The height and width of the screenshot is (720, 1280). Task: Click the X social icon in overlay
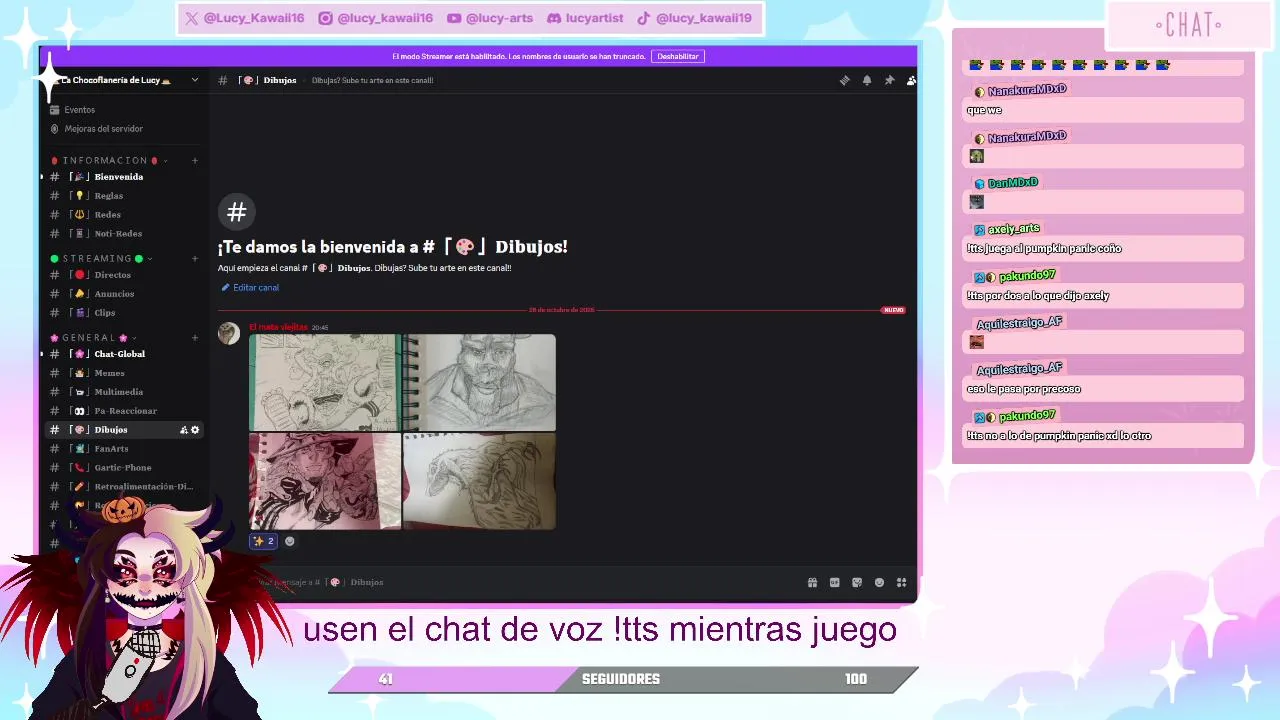pyautogui.click(x=192, y=18)
